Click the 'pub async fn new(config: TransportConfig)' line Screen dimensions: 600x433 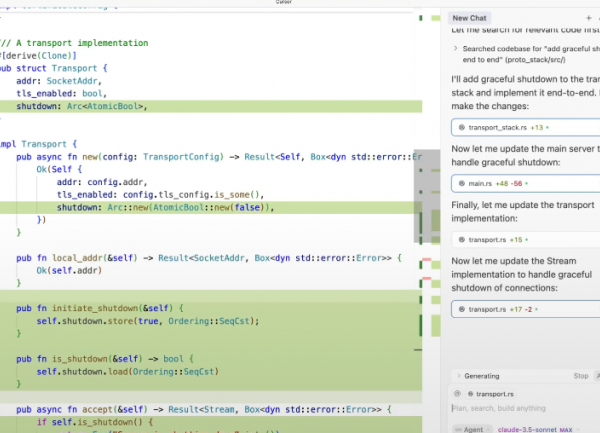click(219, 157)
